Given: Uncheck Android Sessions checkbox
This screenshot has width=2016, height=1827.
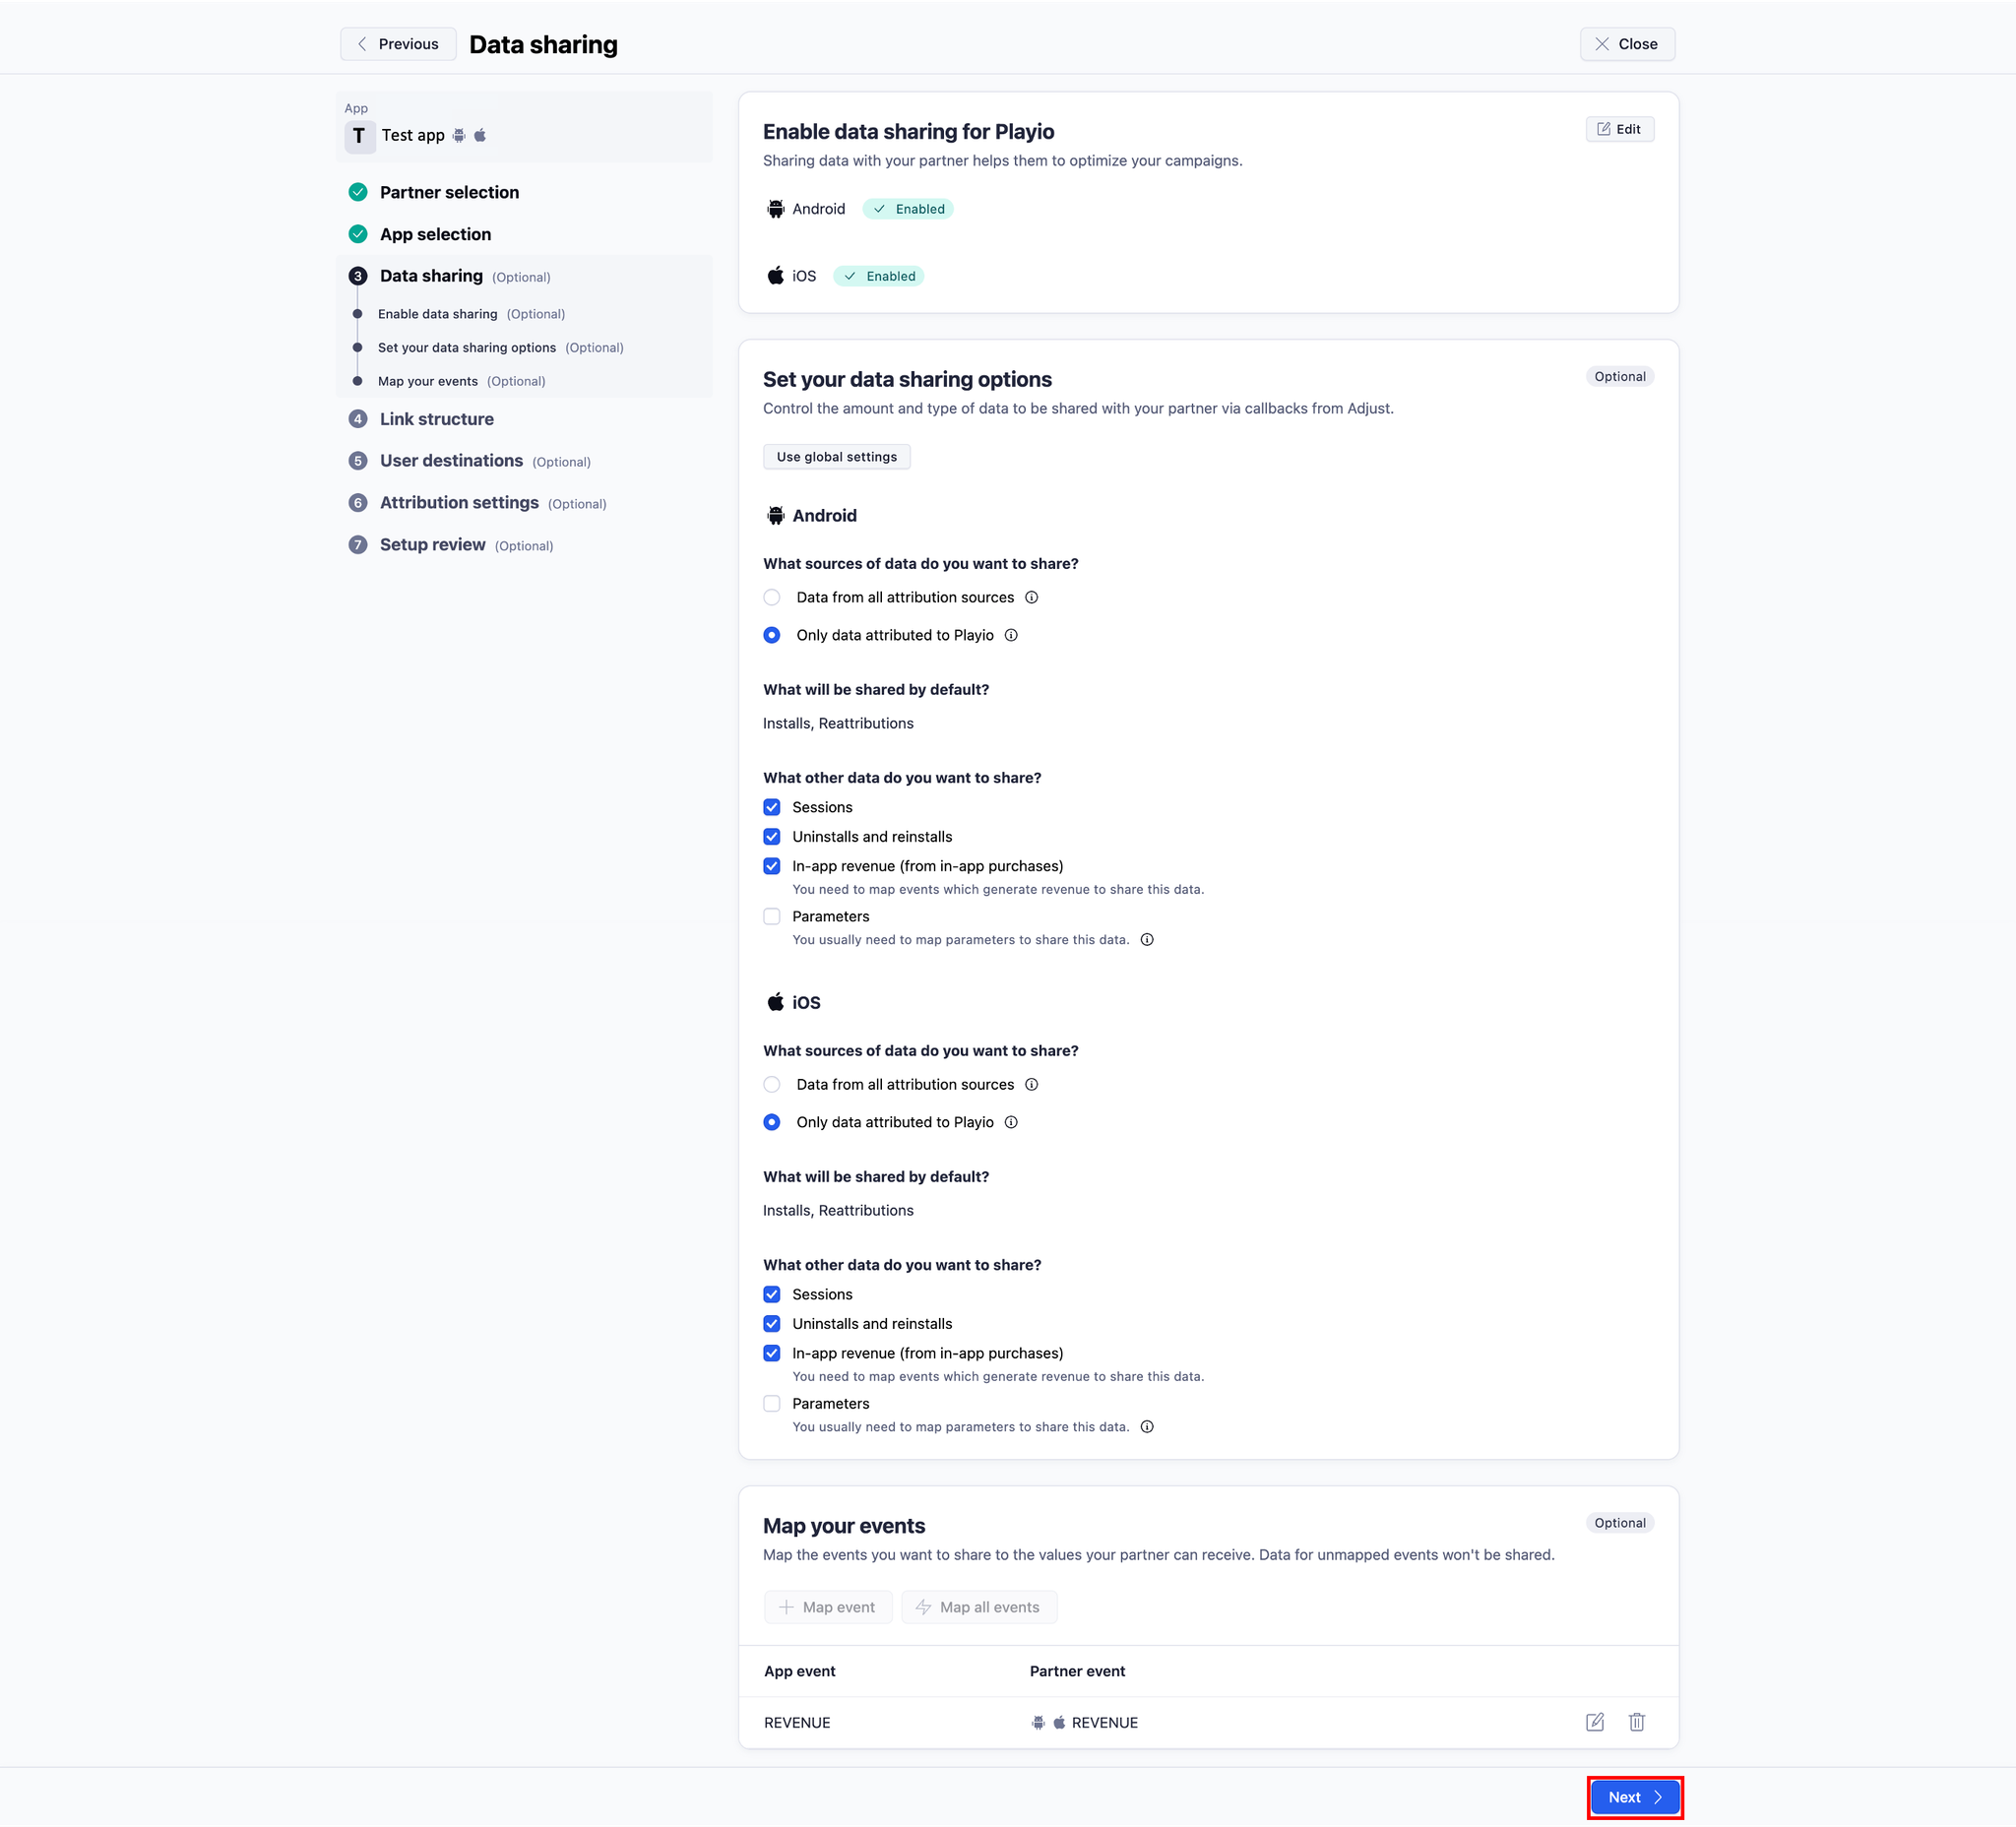Looking at the screenshot, I should (x=772, y=807).
